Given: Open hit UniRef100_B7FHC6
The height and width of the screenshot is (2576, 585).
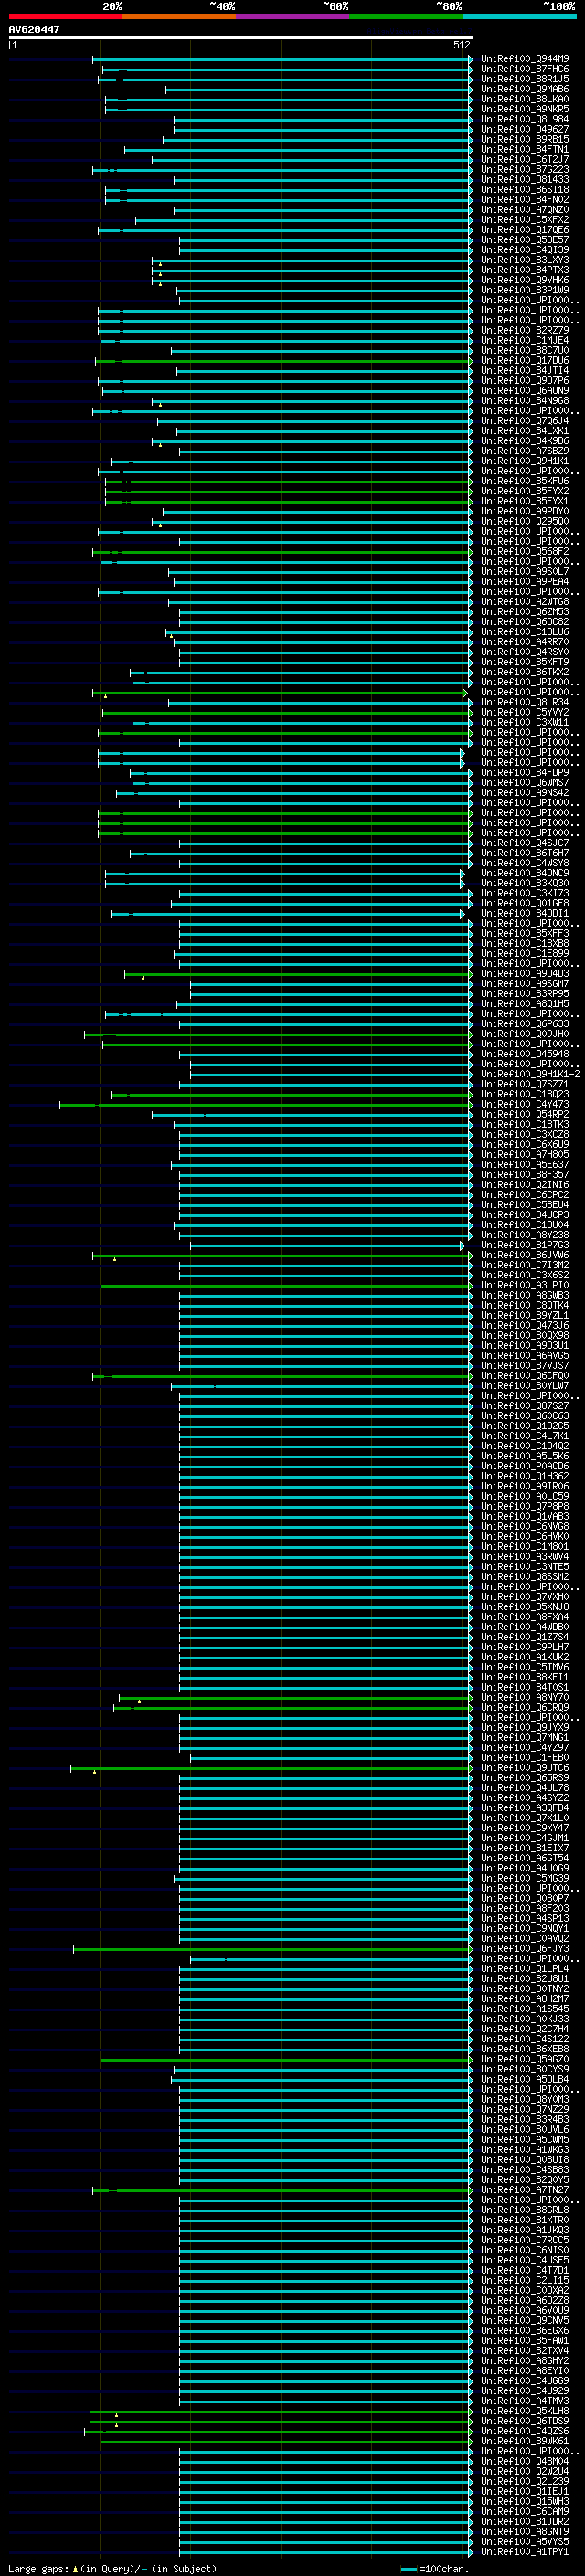Looking at the screenshot, I should pos(524,69).
